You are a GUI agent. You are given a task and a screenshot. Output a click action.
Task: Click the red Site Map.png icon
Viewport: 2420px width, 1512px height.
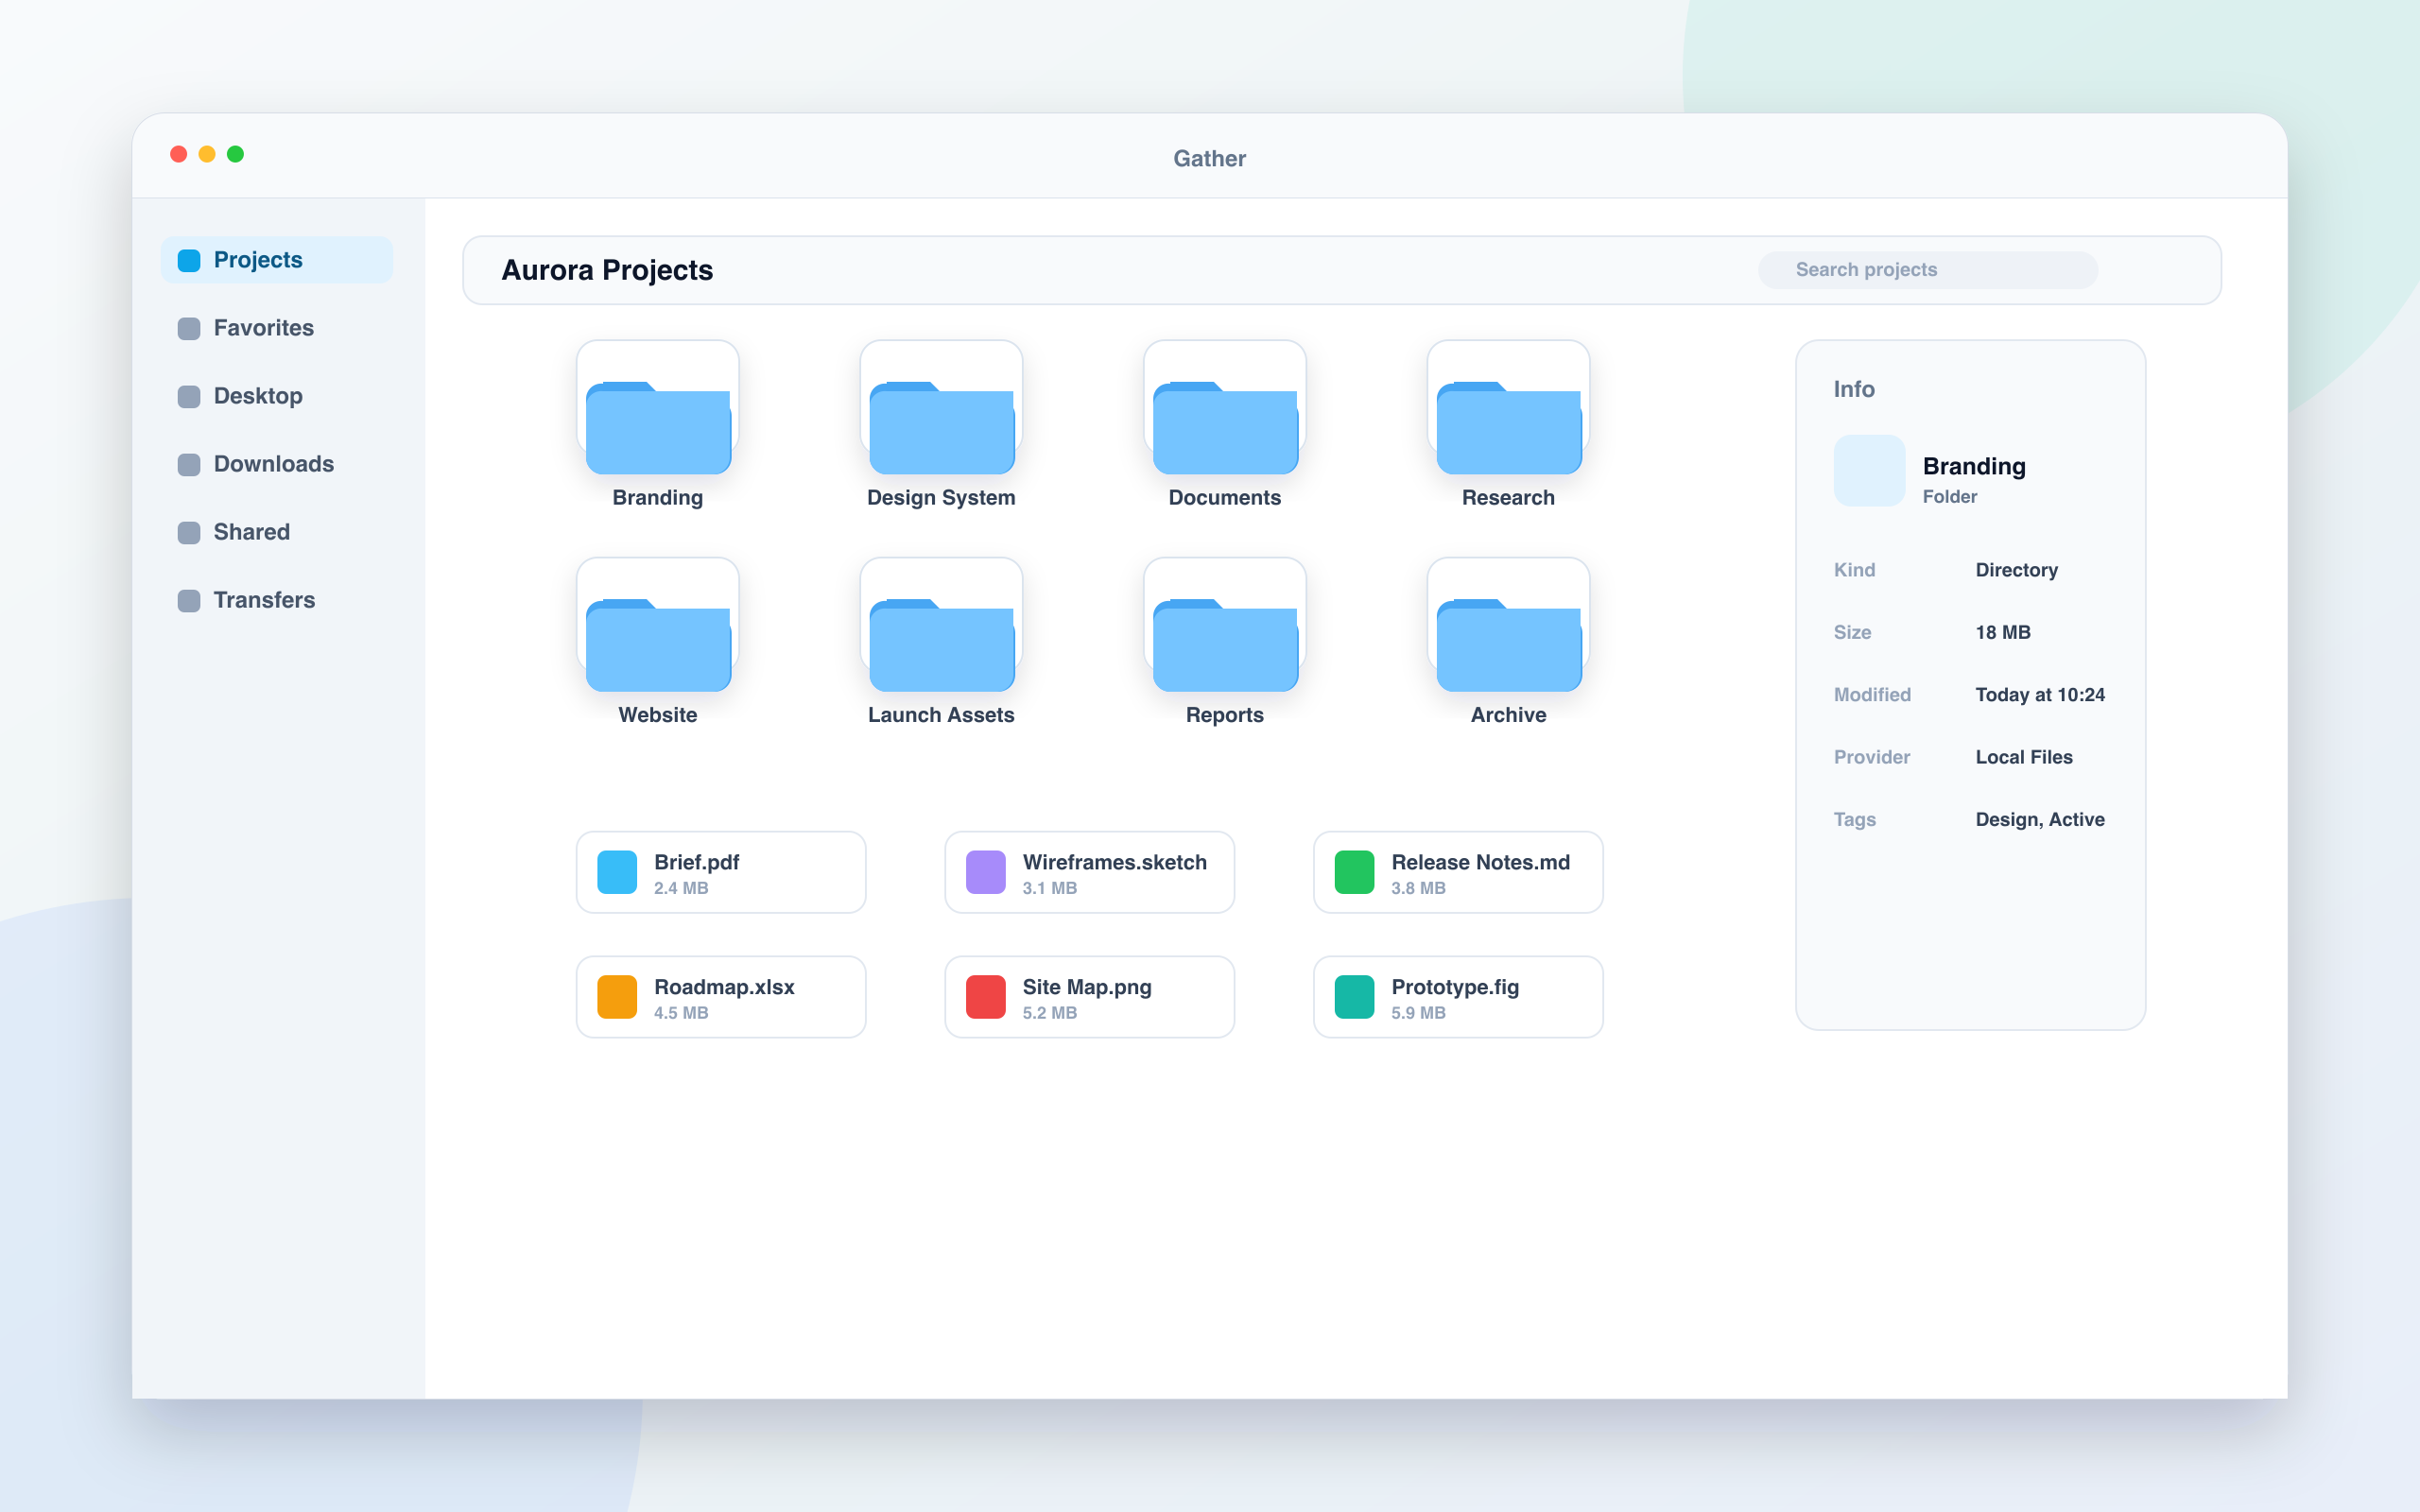point(985,997)
